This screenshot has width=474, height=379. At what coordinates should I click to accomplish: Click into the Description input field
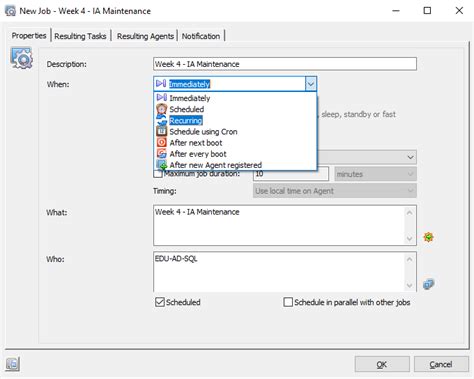coord(285,64)
